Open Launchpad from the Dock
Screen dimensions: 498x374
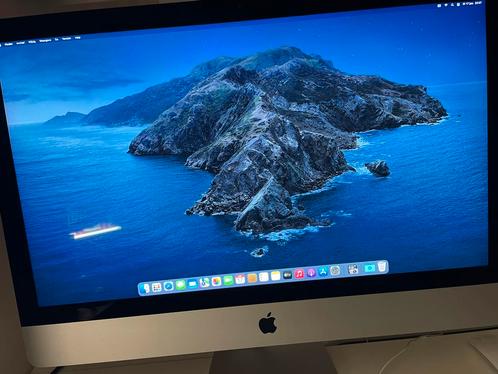click(x=156, y=287)
